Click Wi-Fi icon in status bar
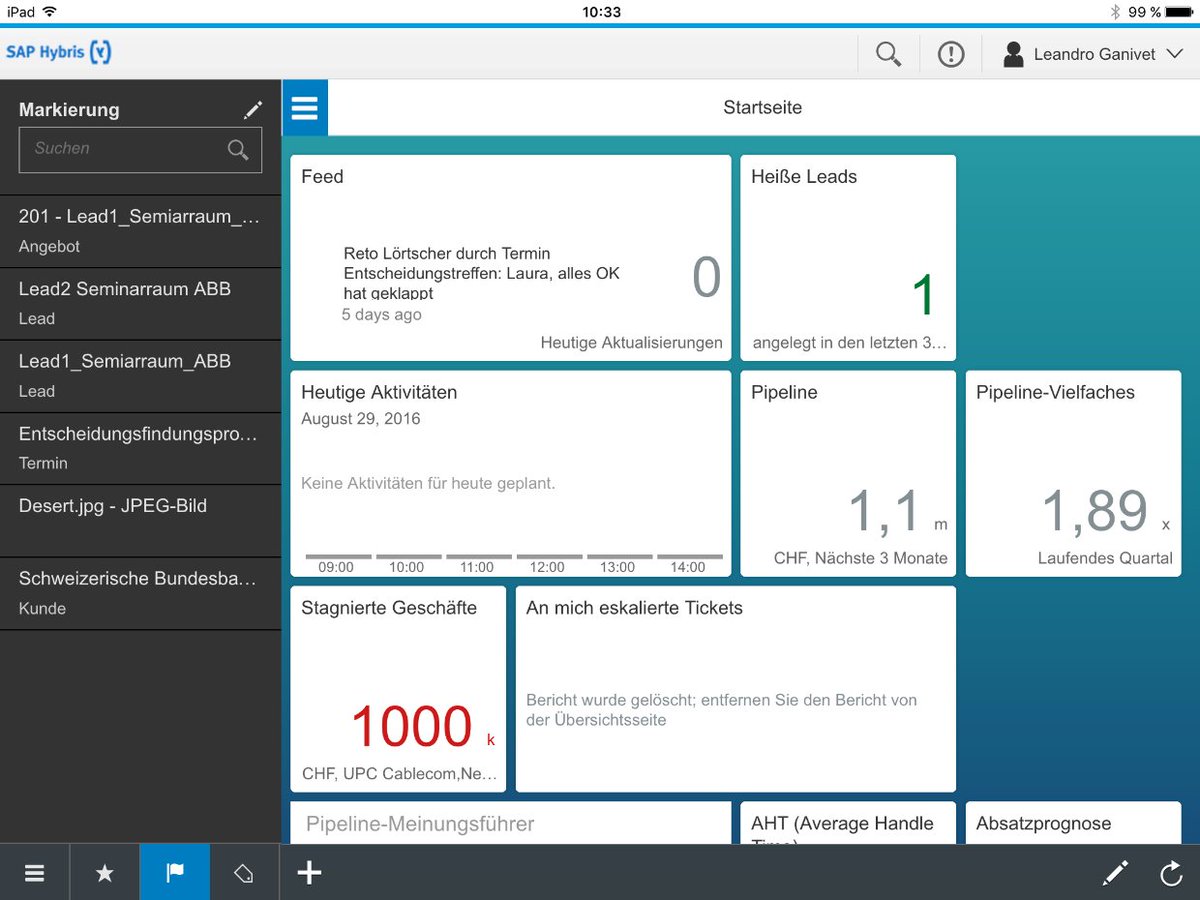This screenshot has width=1200, height=900. (49, 12)
